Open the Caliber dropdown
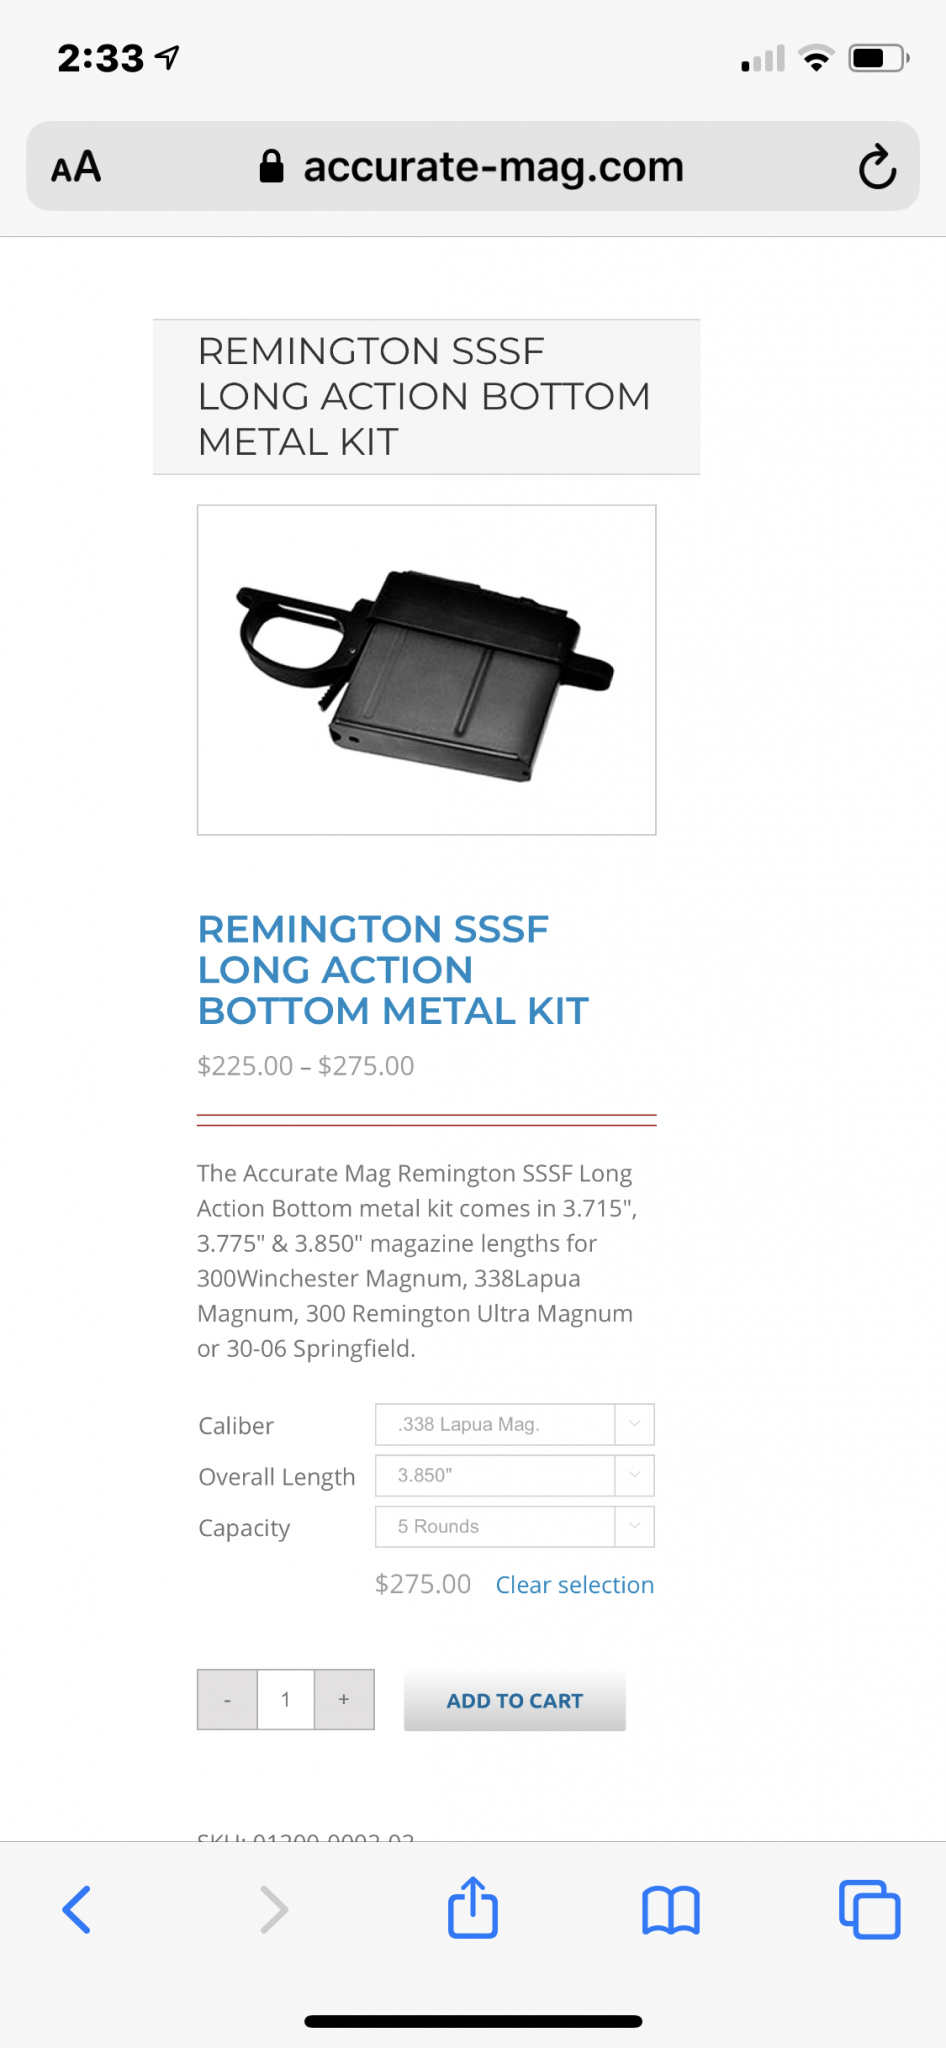The height and width of the screenshot is (2048, 946). pos(514,1424)
